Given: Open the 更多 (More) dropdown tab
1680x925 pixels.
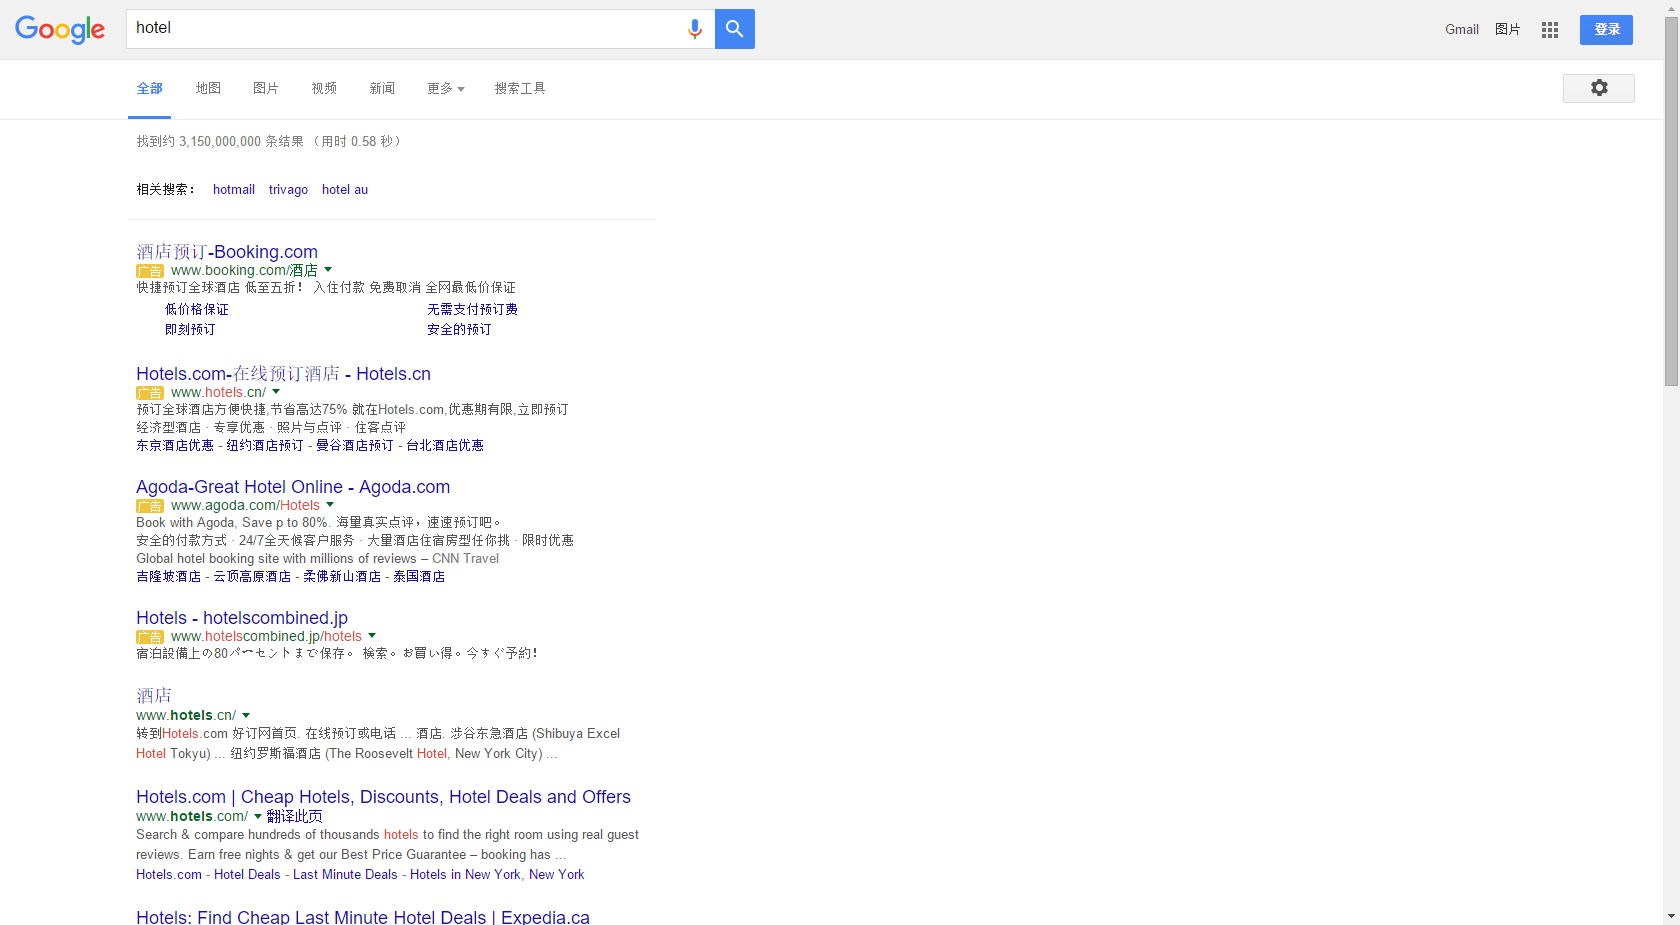Looking at the screenshot, I should coord(446,88).
